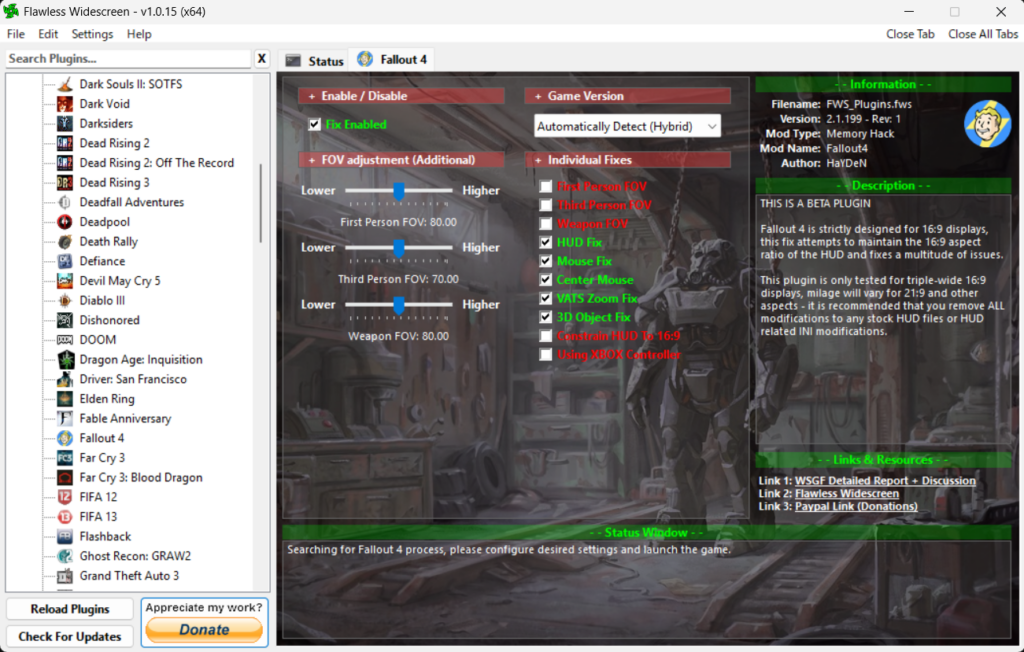Viewport: 1024px width, 652px height.
Task: Clear plugin search with the X button
Action: tap(262, 59)
